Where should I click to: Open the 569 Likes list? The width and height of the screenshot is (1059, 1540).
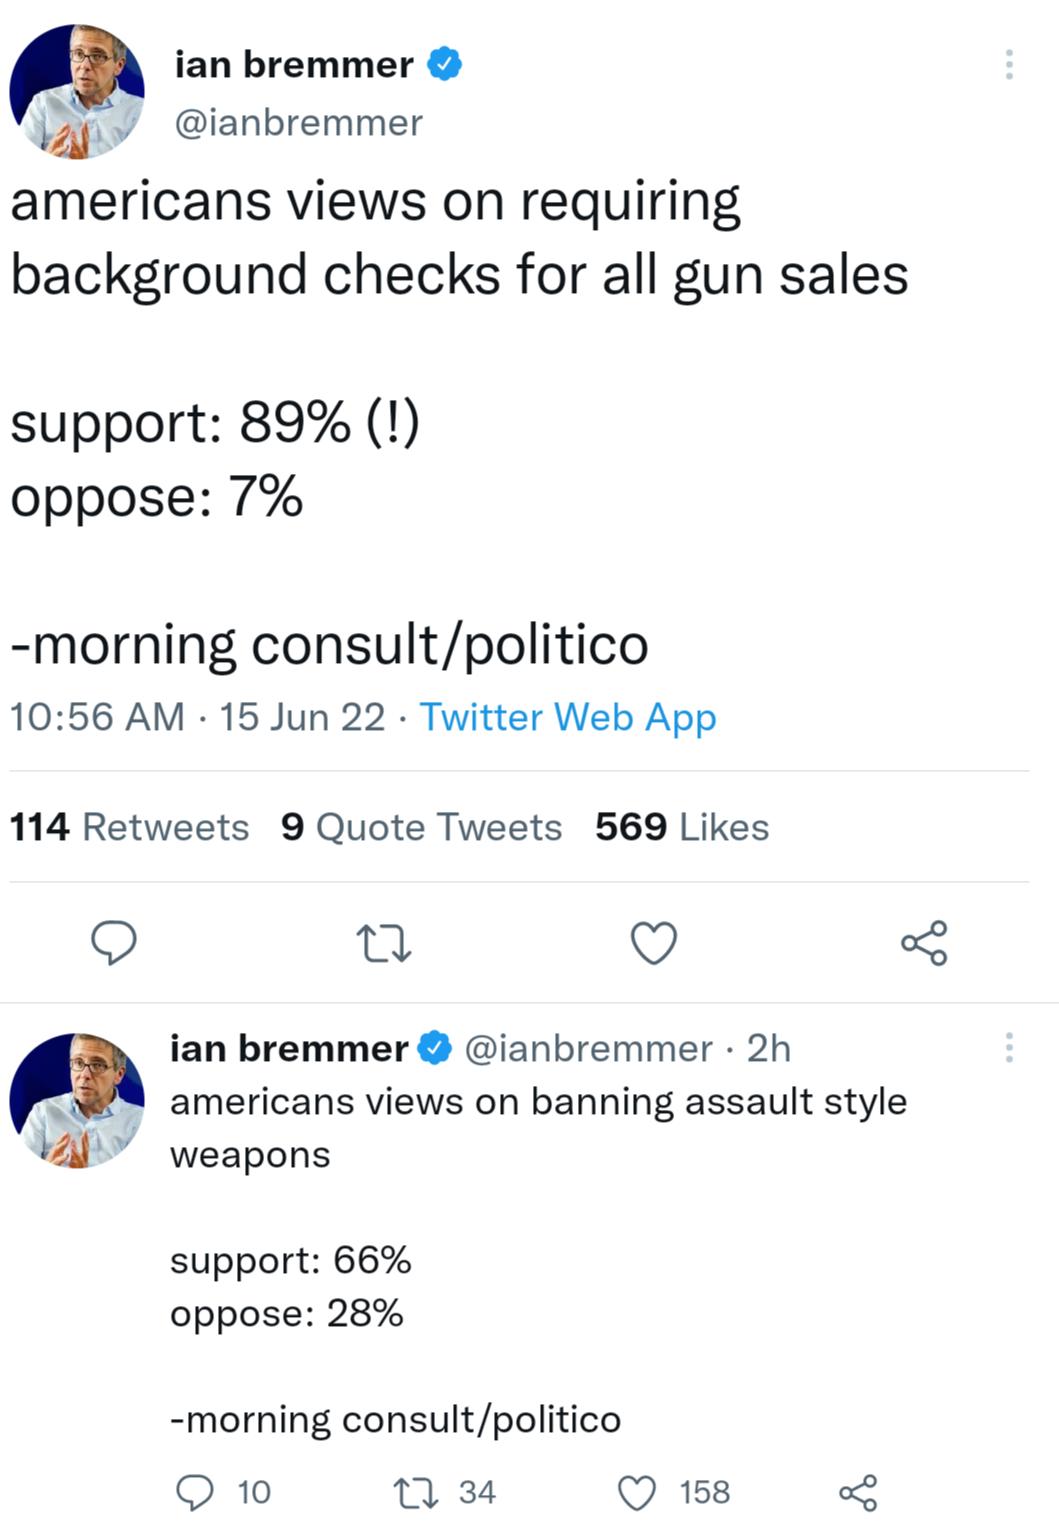(681, 827)
